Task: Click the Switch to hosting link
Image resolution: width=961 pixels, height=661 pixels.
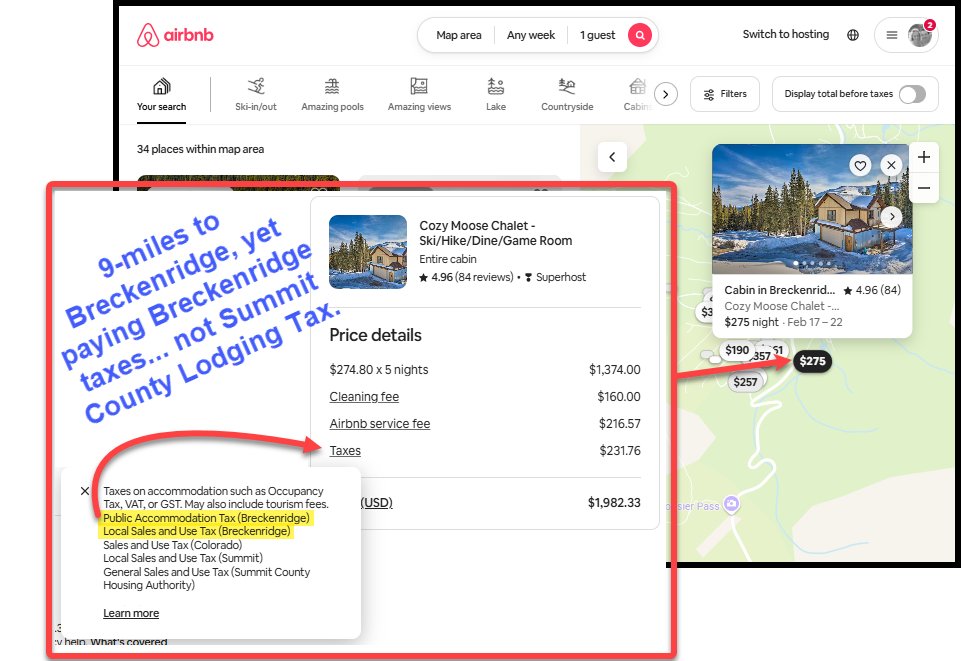Action: pyautogui.click(x=785, y=34)
